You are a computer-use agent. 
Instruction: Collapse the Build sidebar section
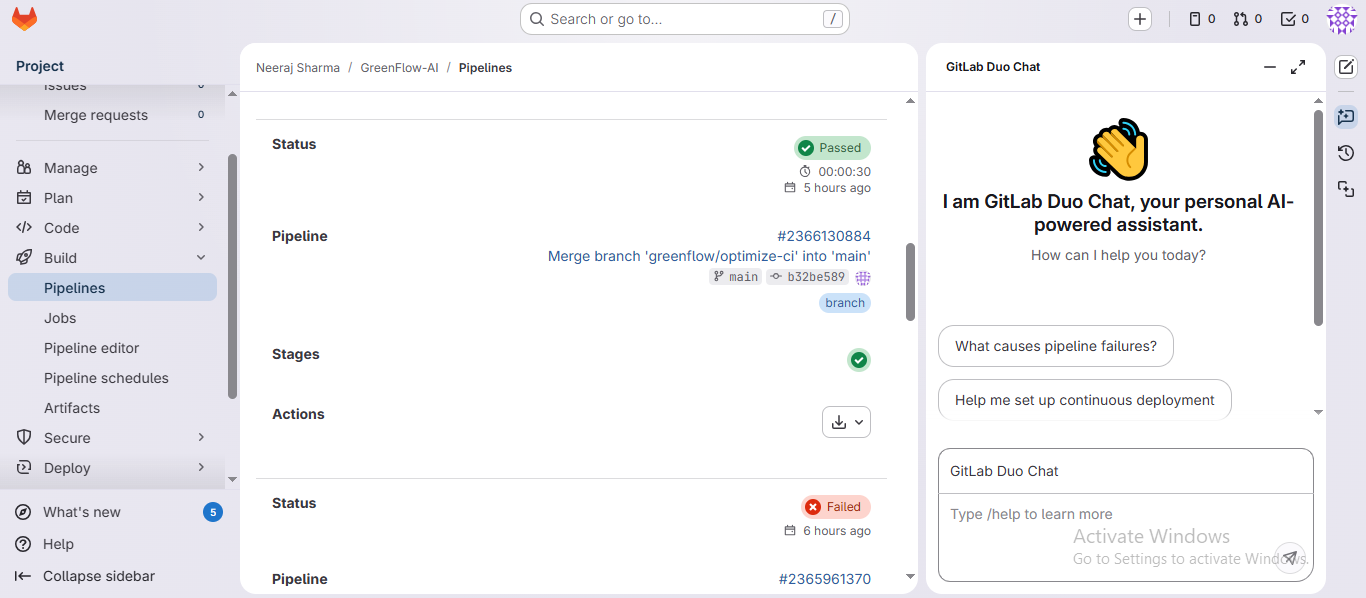point(201,258)
